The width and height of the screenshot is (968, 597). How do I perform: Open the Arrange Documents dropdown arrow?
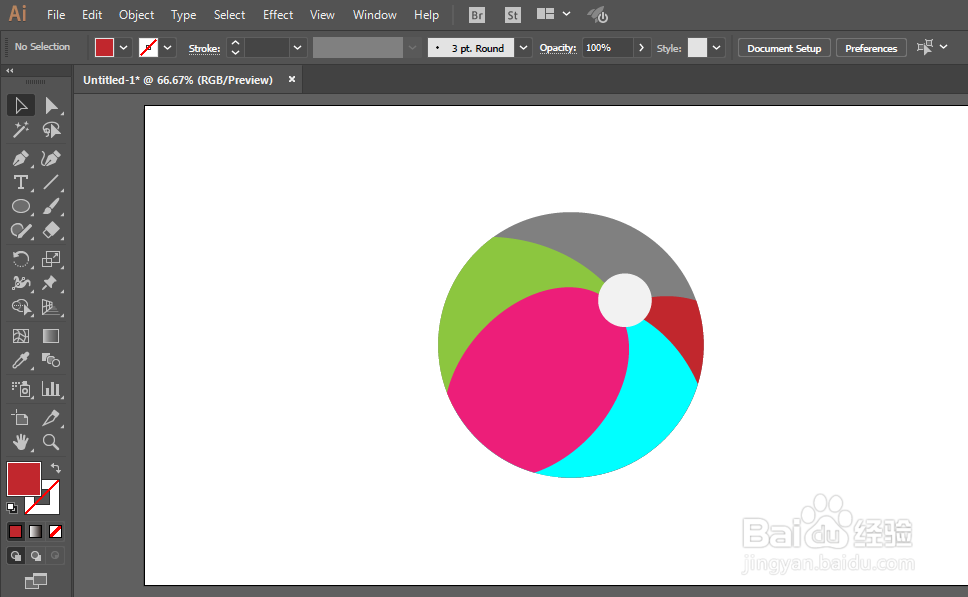tap(566, 14)
